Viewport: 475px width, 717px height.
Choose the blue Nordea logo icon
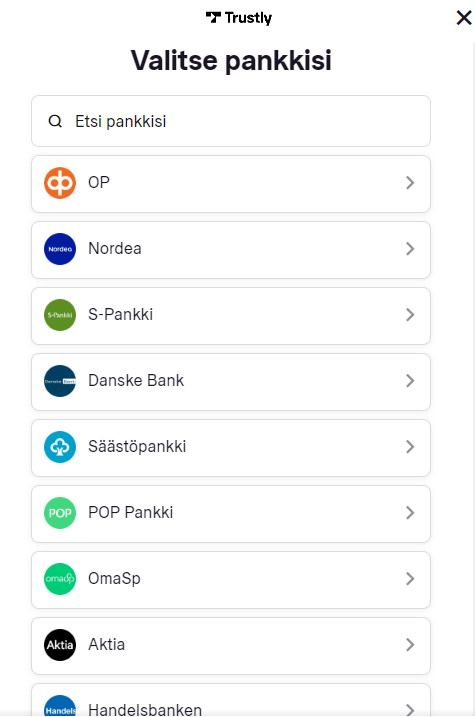click(x=60, y=249)
